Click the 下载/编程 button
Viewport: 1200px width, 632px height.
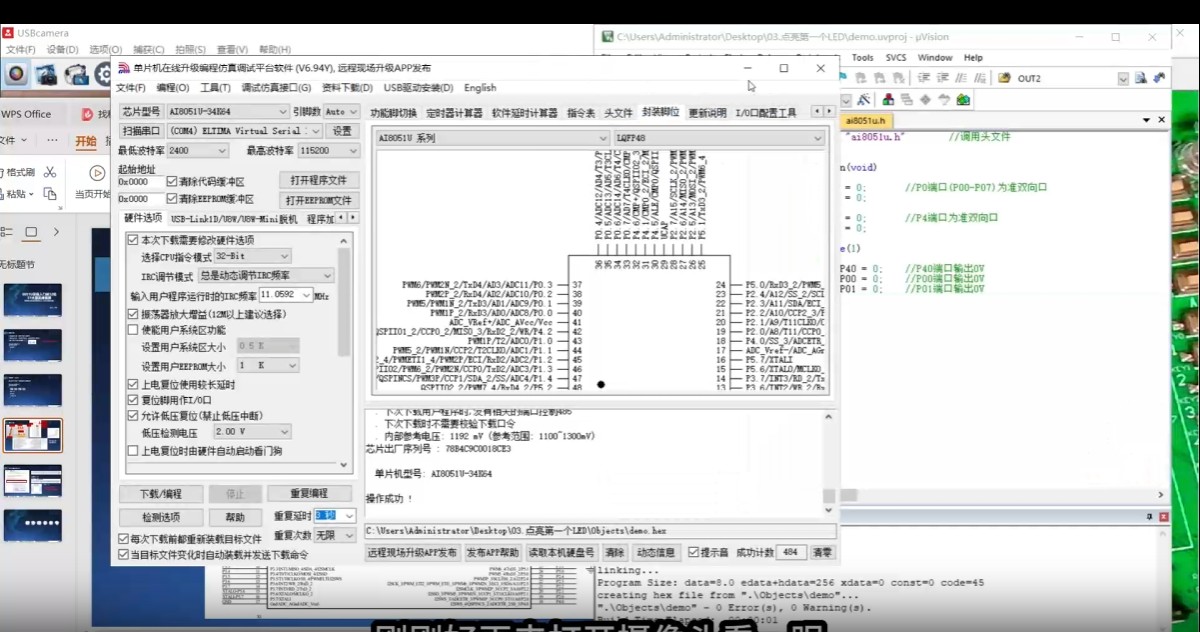tap(160, 494)
